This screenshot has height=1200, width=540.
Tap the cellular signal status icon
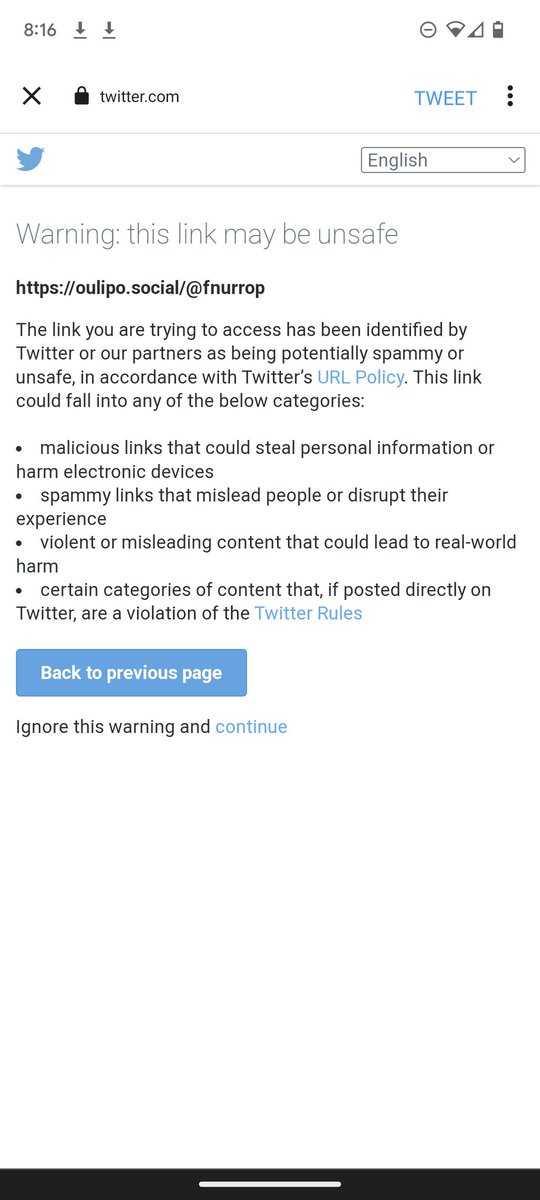tap(476, 31)
